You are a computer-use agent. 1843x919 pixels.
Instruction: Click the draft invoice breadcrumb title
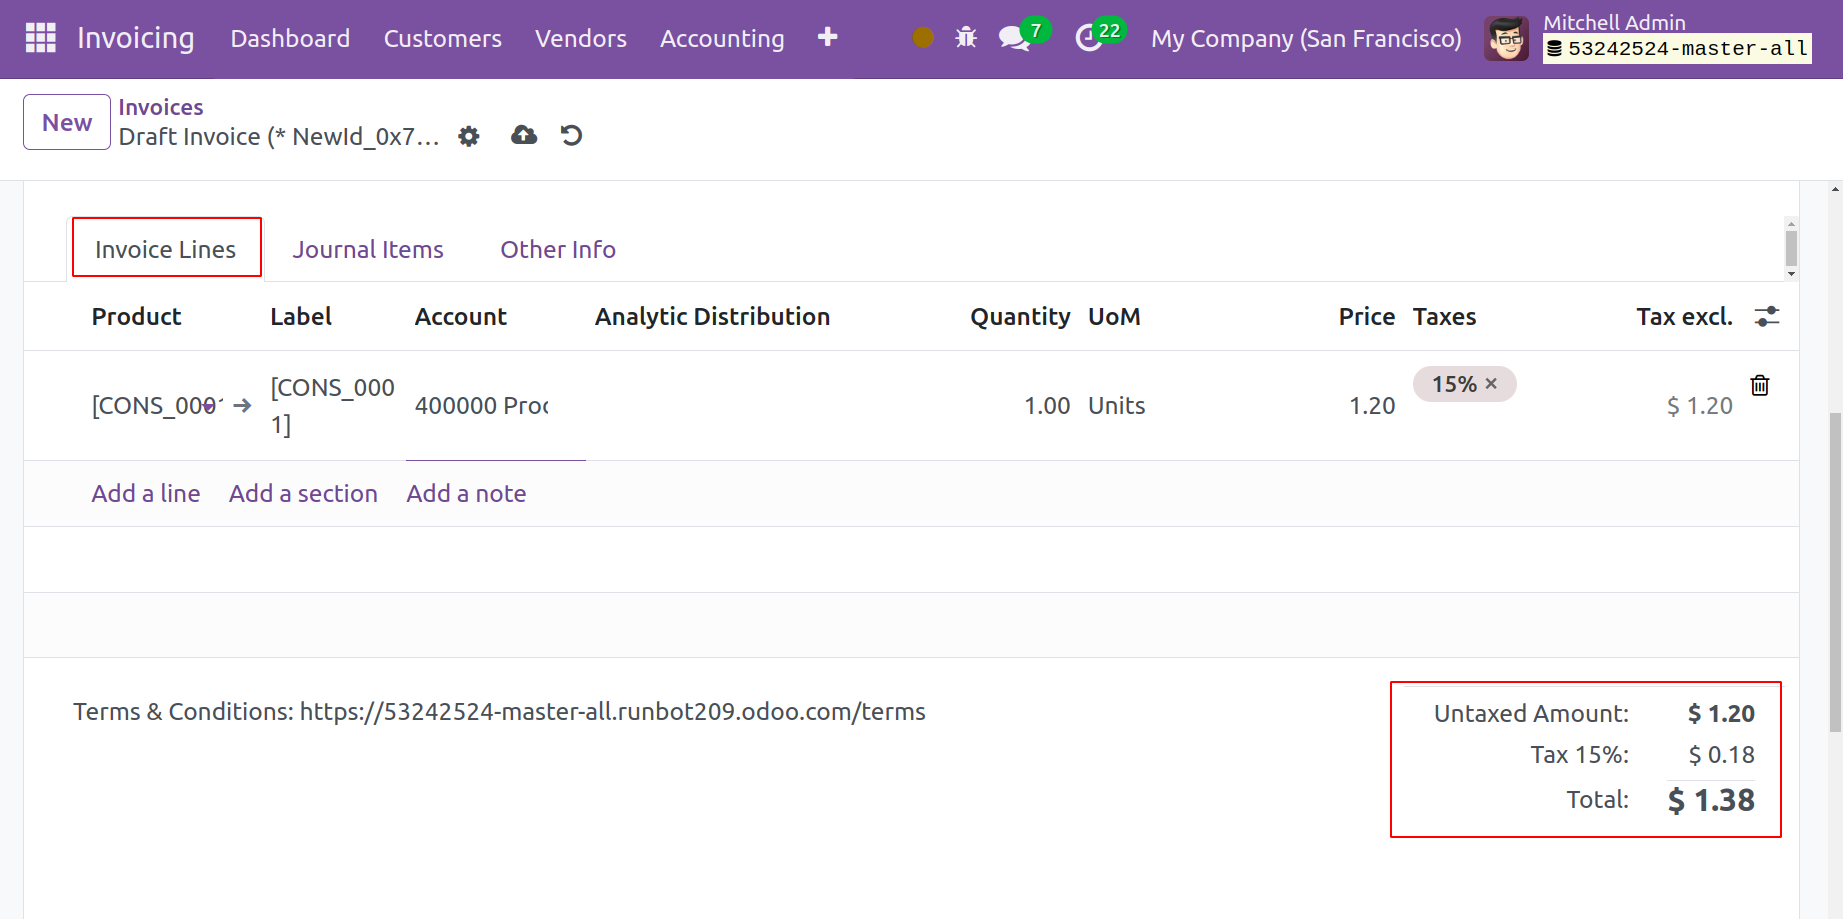click(x=279, y=137)
